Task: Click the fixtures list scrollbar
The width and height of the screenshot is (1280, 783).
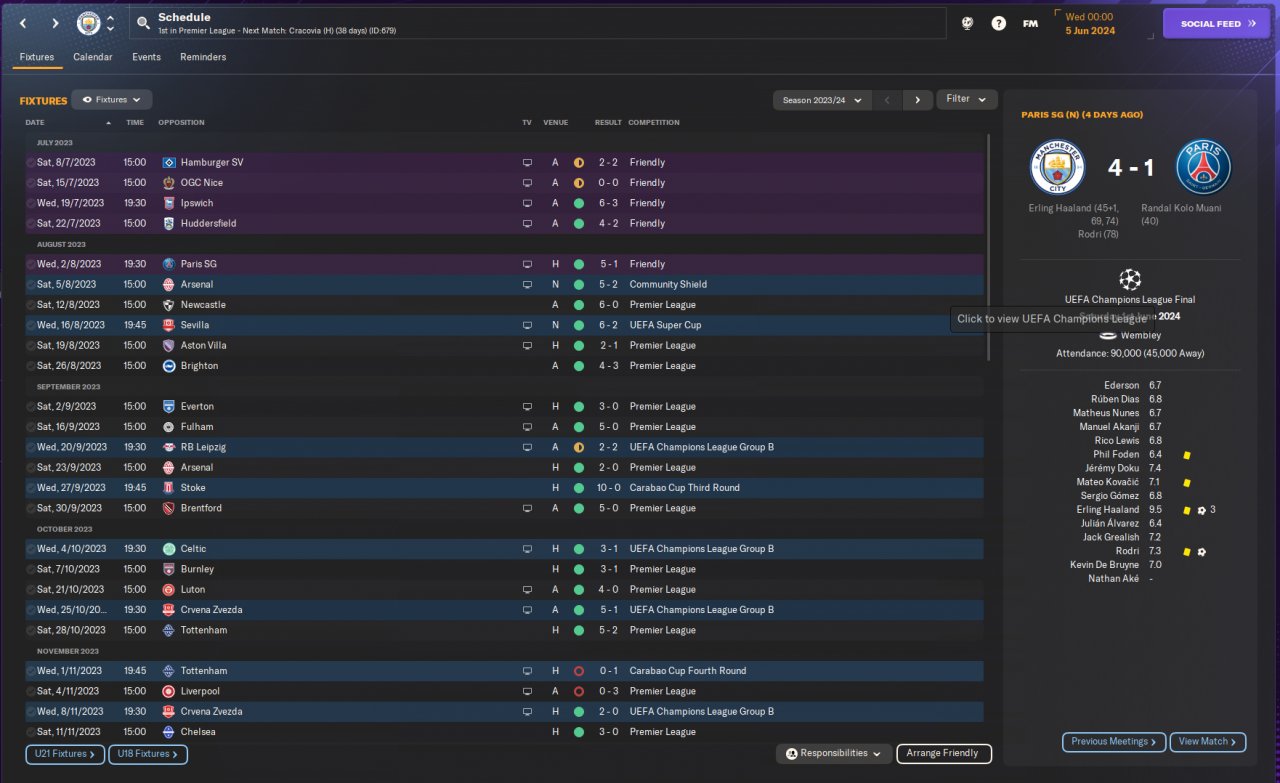Action: 988,248
